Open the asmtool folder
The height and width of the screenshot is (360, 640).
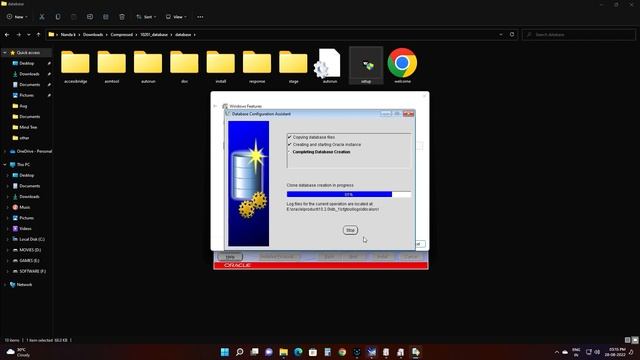111,67
